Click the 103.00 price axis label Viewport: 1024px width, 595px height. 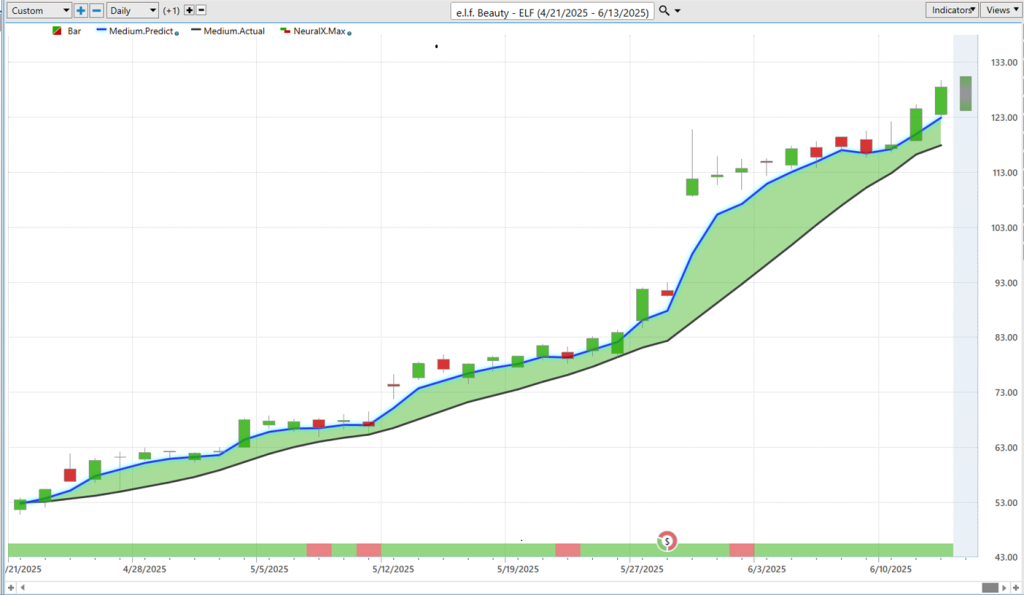pos(1004,228)
